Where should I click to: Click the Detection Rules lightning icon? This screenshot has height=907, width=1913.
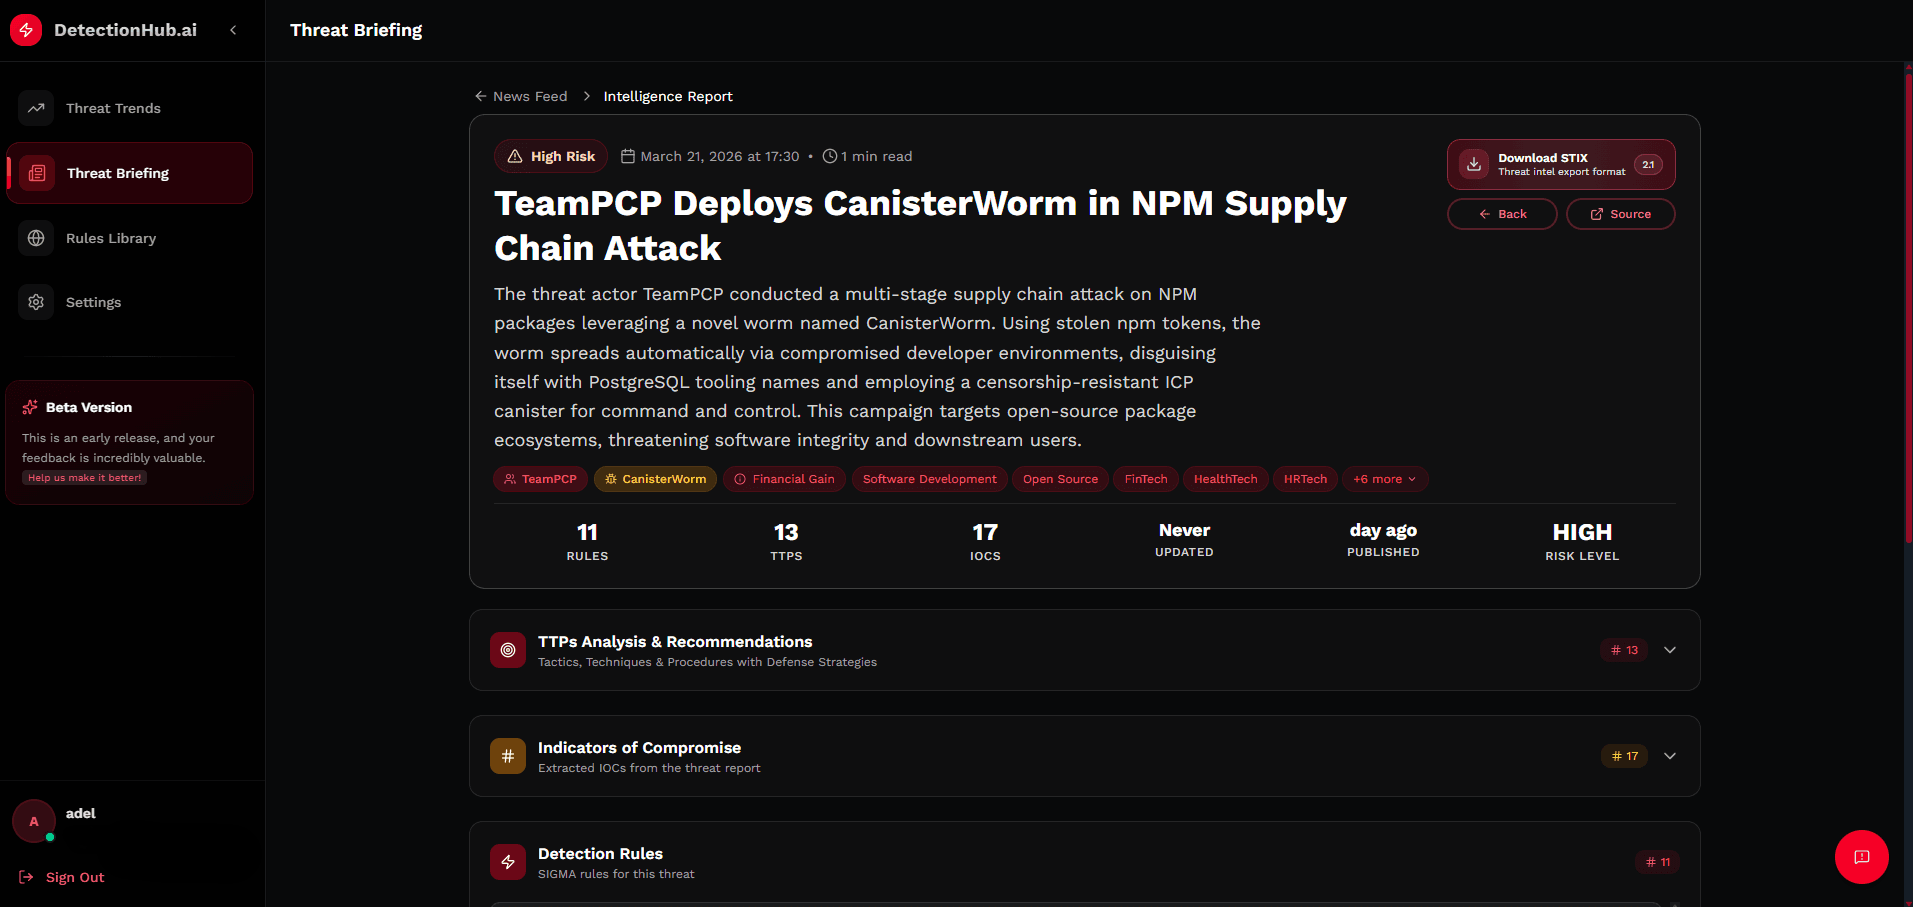[508, 862]
